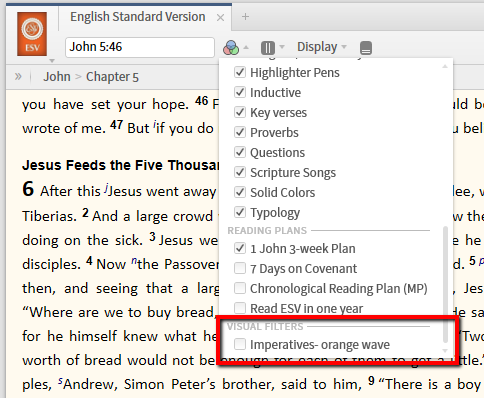Click the large chapter number 6

click(28, 189)
